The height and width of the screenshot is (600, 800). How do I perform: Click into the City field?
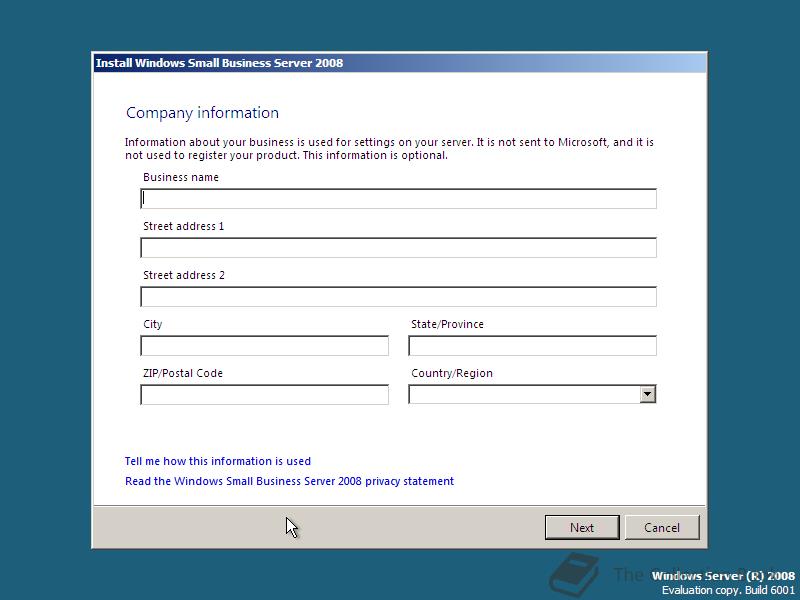pos(264,345)
